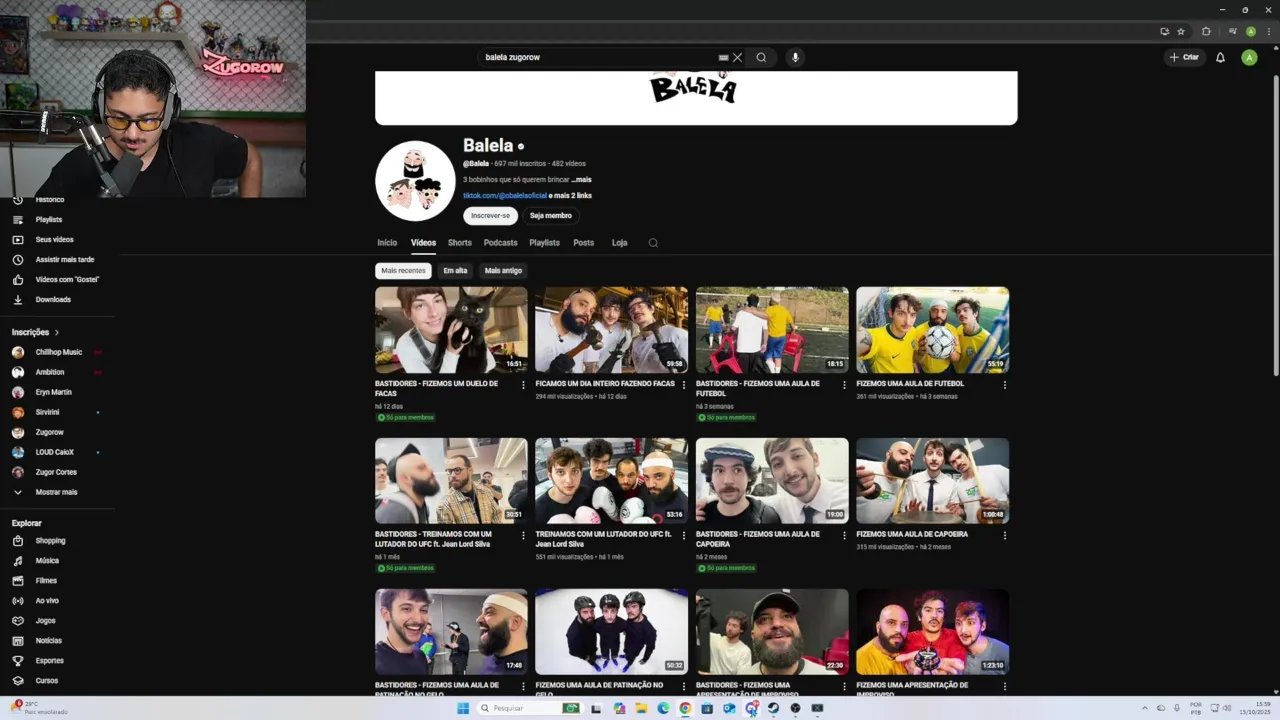This screenshot has height=720, width=1280.
Task: Open the Chillhop Music subscription
Action: (57, 352)
